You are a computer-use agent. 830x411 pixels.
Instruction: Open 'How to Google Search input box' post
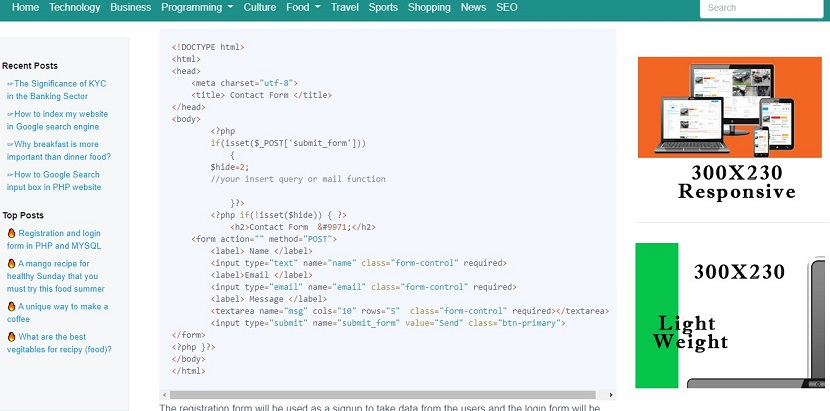click(x=53, y=181)
